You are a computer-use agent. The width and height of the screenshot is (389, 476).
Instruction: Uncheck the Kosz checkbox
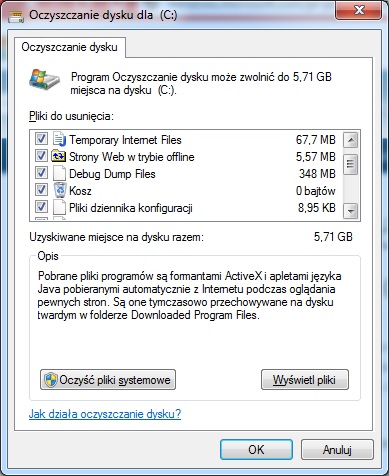(41, 190)
